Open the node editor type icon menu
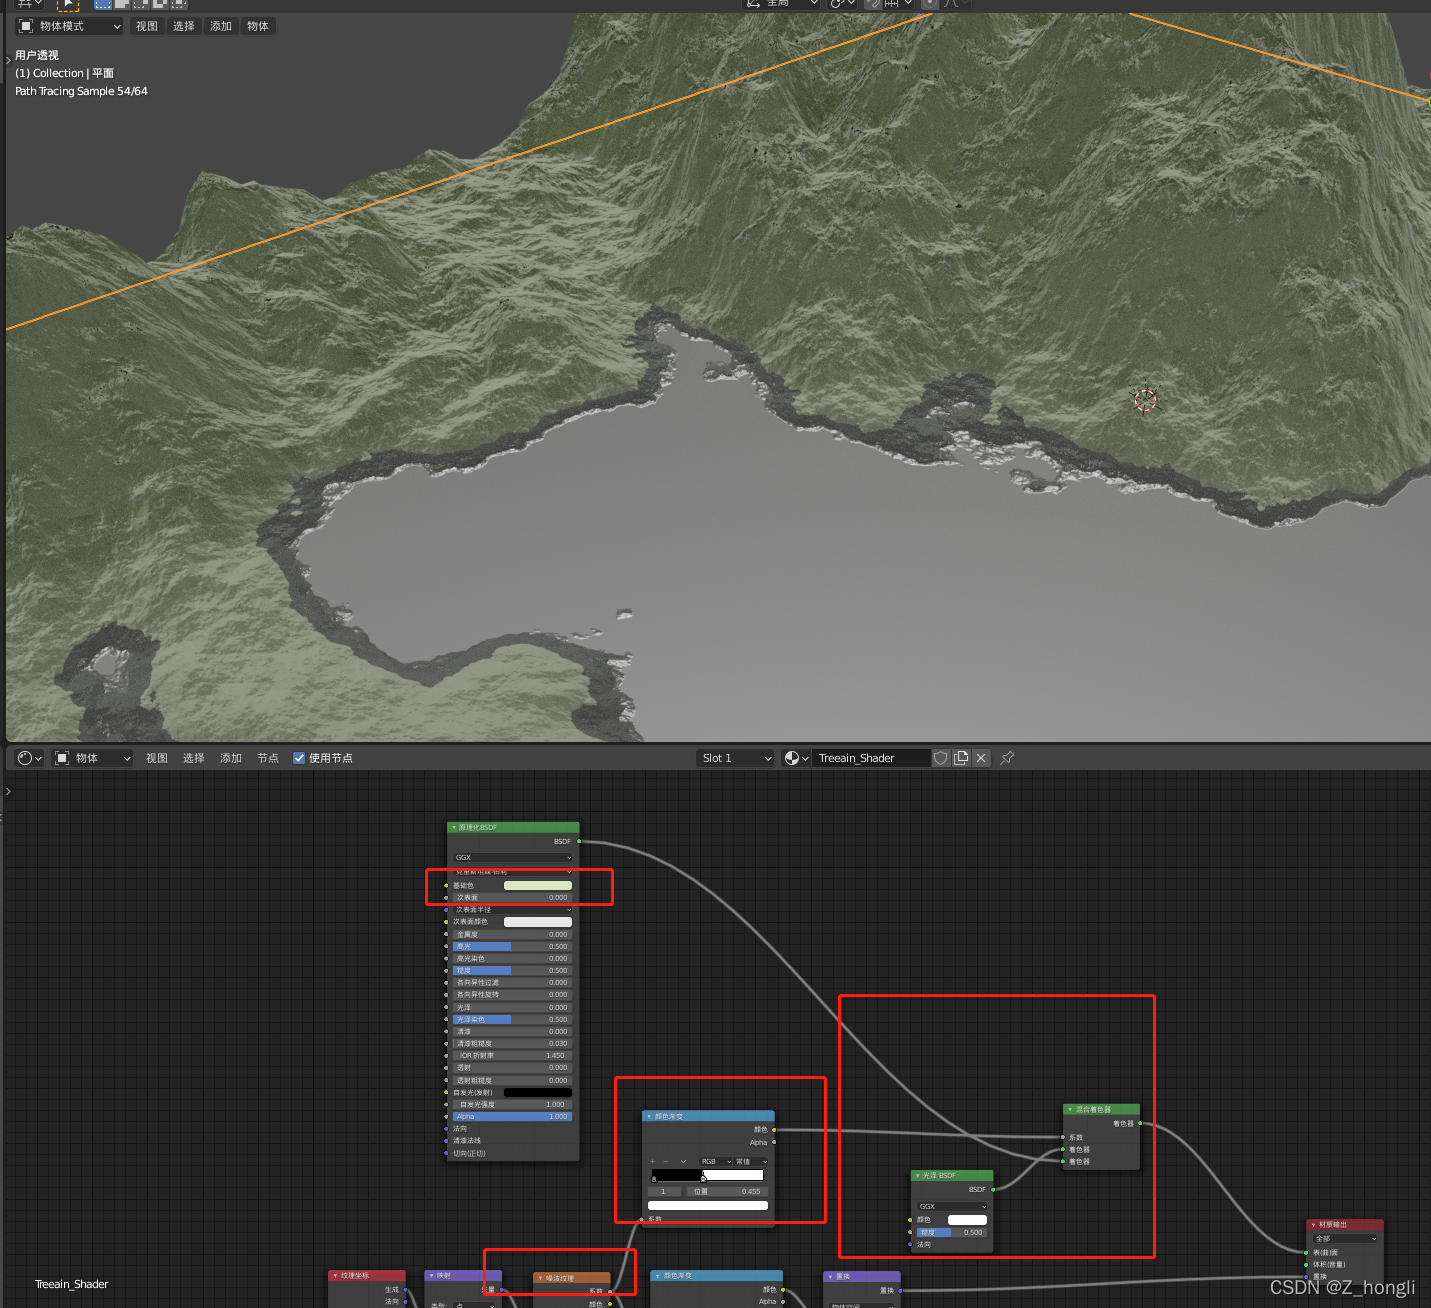Screen dimensions: 1431x1308 click(29, 758)
